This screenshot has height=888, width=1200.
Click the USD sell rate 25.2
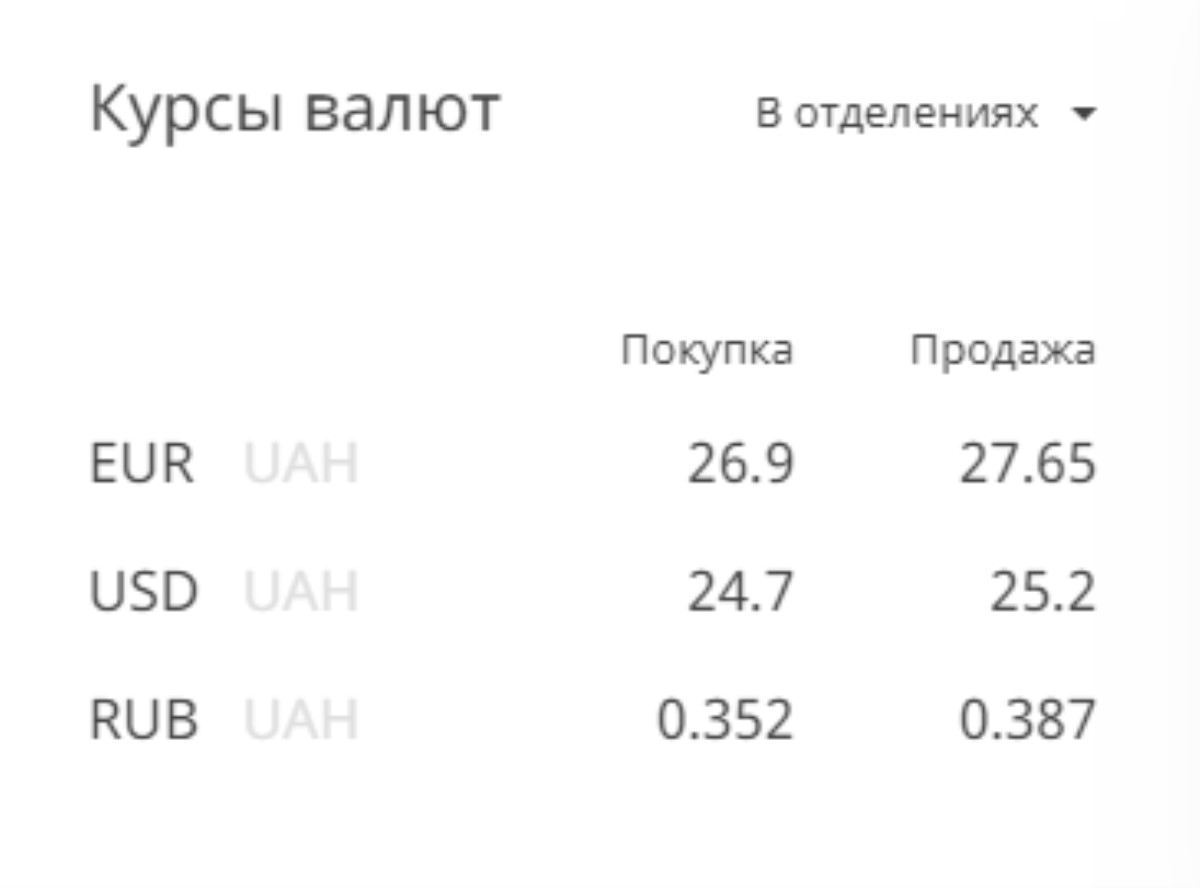click(x=1043, y=592)
